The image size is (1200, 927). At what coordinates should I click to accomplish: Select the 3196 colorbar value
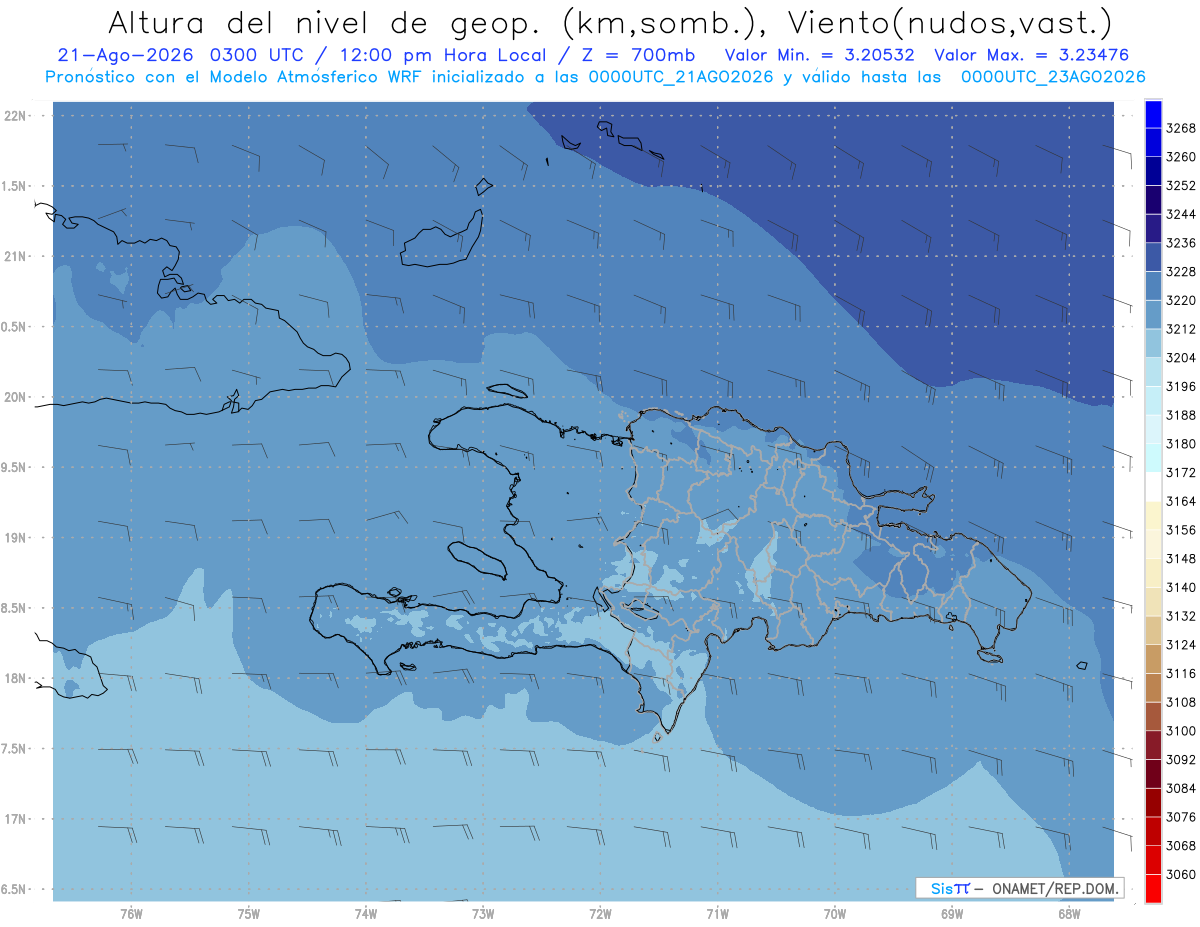[1181, 386]
